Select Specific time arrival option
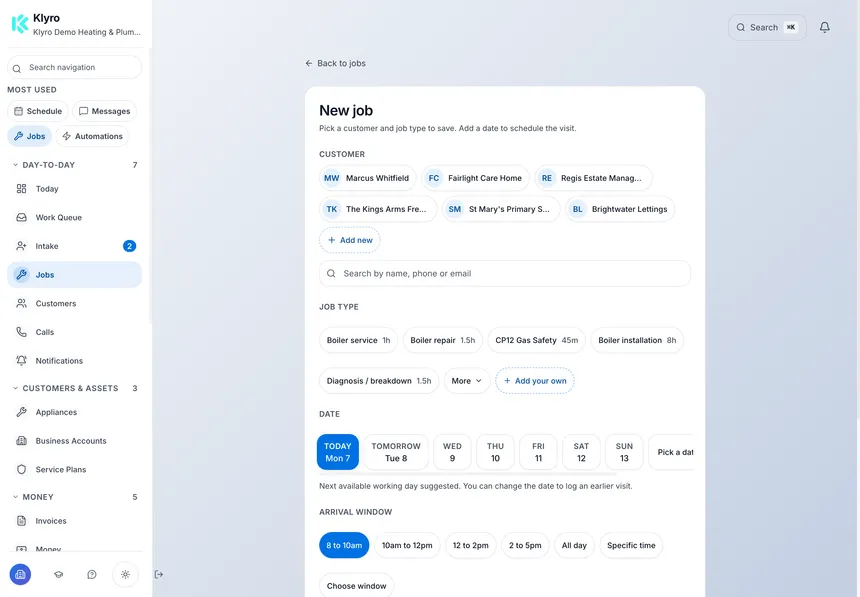Image resolution: width=860 pixels, height=597 pixels. (631, 545)
